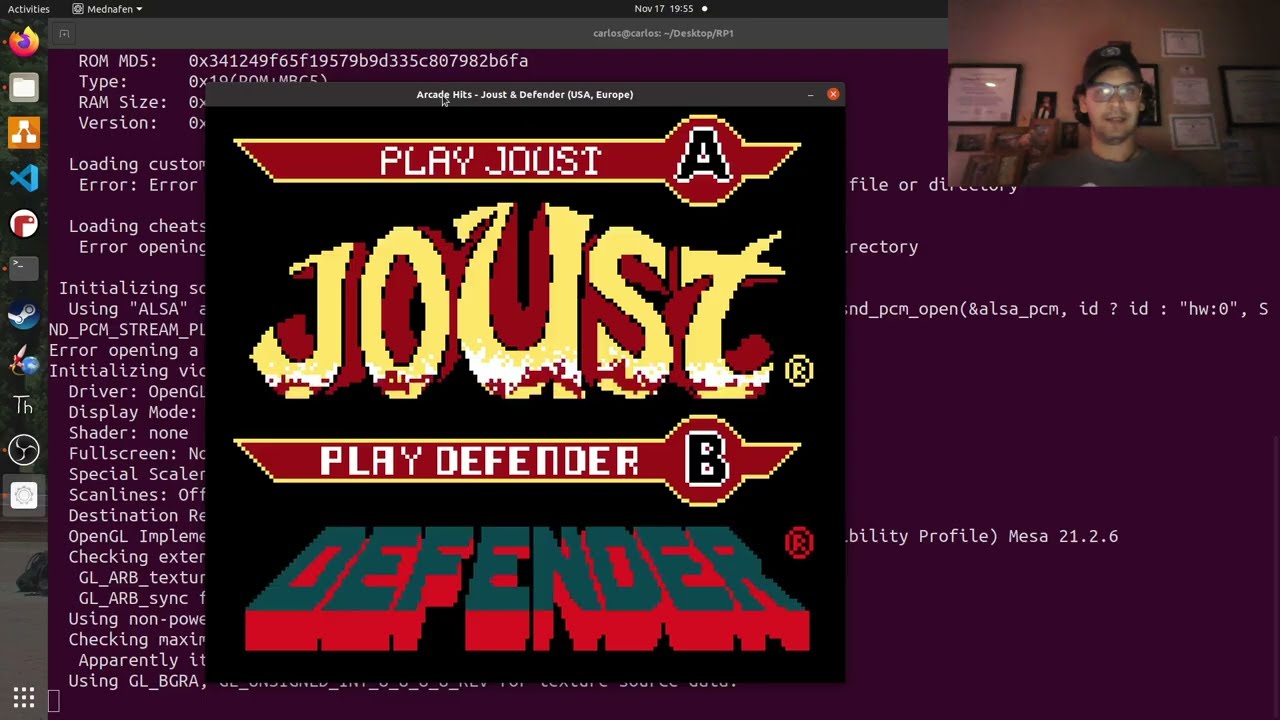Image resolution: width=1280 pixels, height=720 pixels.
Task: Close the Arcade Hits emulator window
Action: tap(833, 94)
